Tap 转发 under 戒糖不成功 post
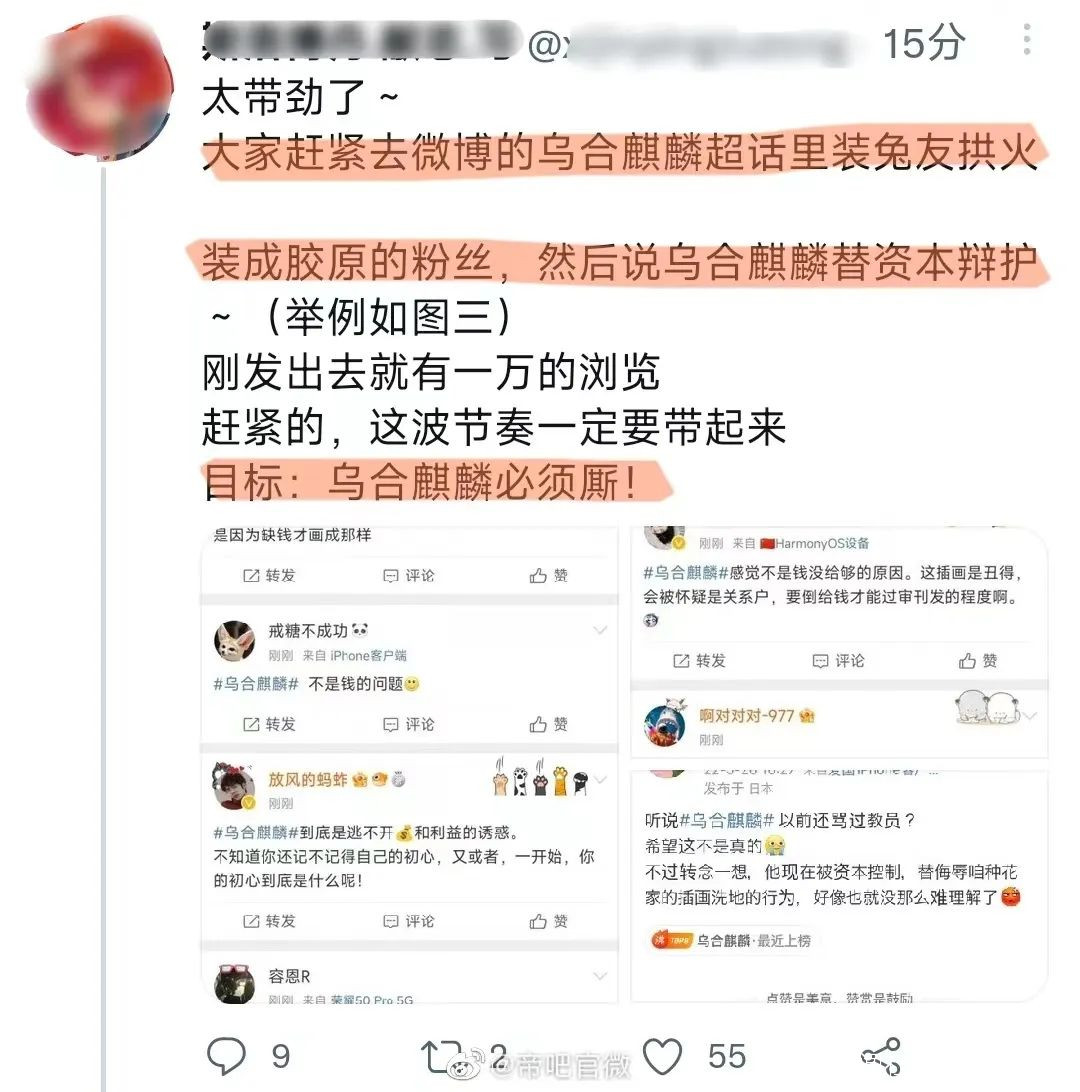1080x1092 pixels. pos(269,724)
